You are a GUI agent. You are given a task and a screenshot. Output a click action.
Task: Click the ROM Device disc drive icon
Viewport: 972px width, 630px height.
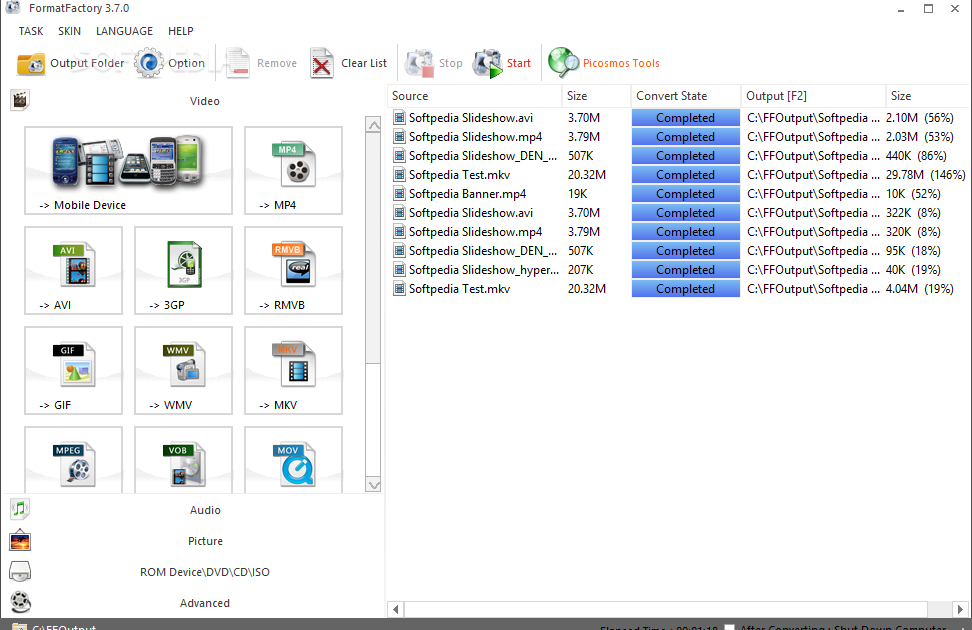(x=20, y=571)
